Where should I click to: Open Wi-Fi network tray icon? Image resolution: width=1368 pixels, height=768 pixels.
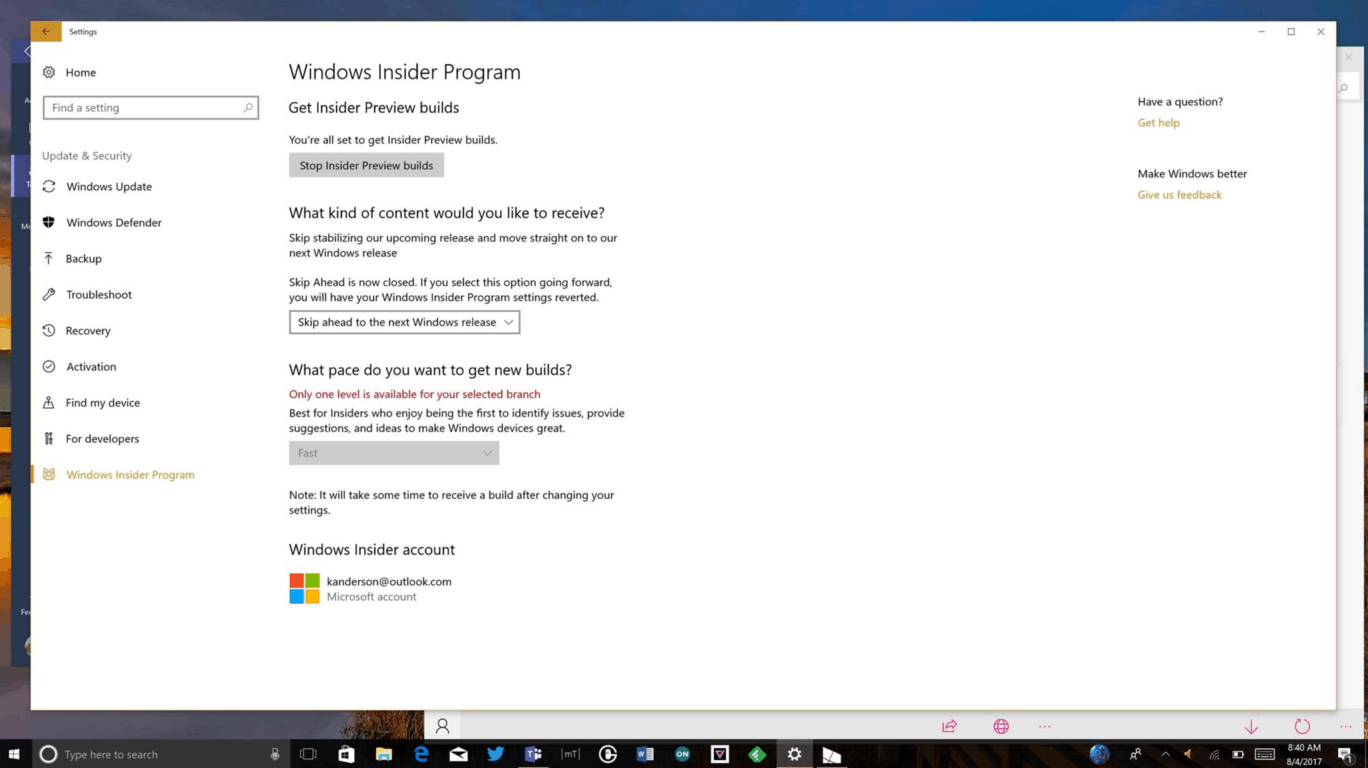point(1214,754)
